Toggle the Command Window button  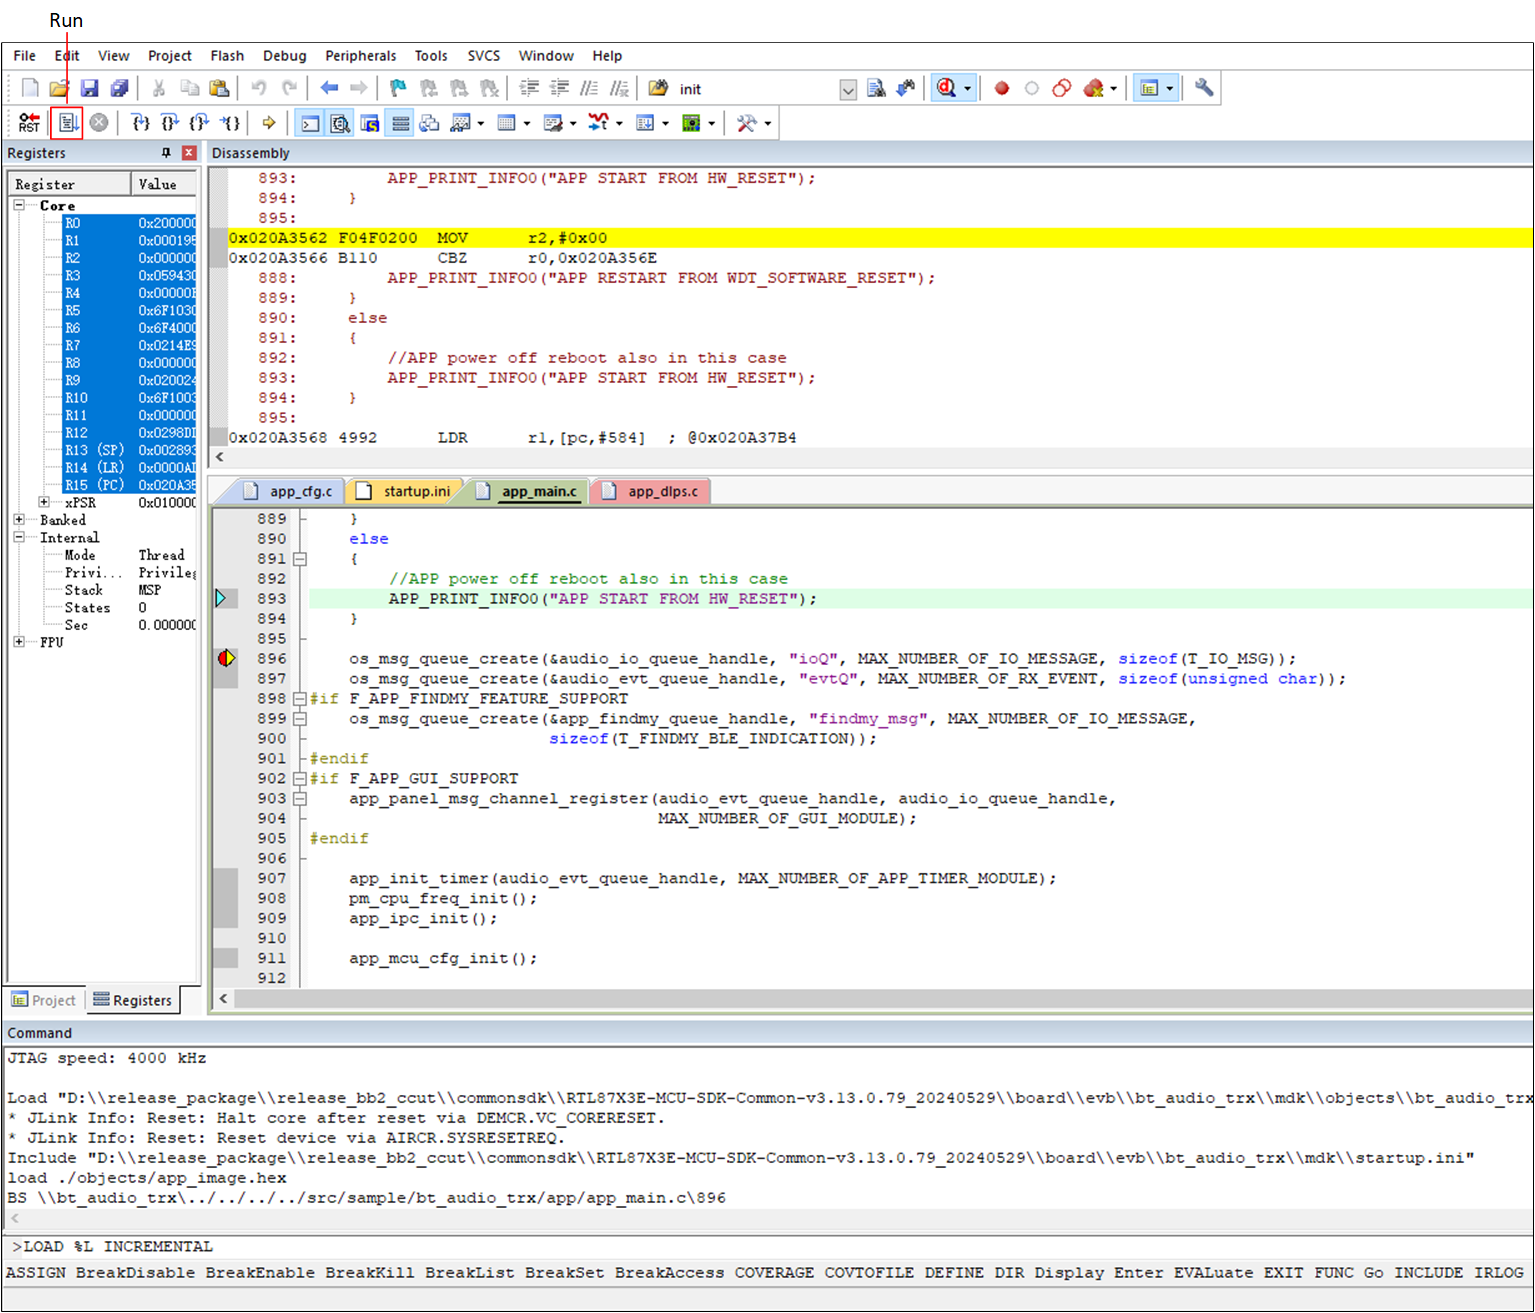tap(311, 123)
